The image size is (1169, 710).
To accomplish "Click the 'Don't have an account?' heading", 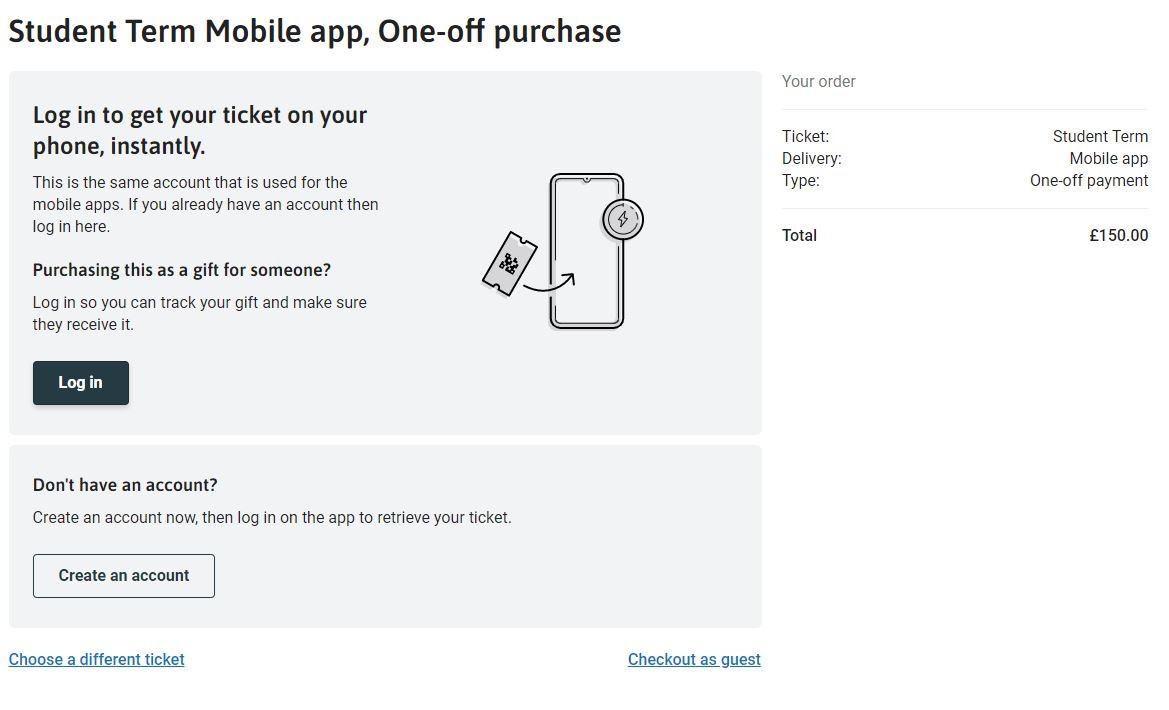I will (x=125, y=485).
